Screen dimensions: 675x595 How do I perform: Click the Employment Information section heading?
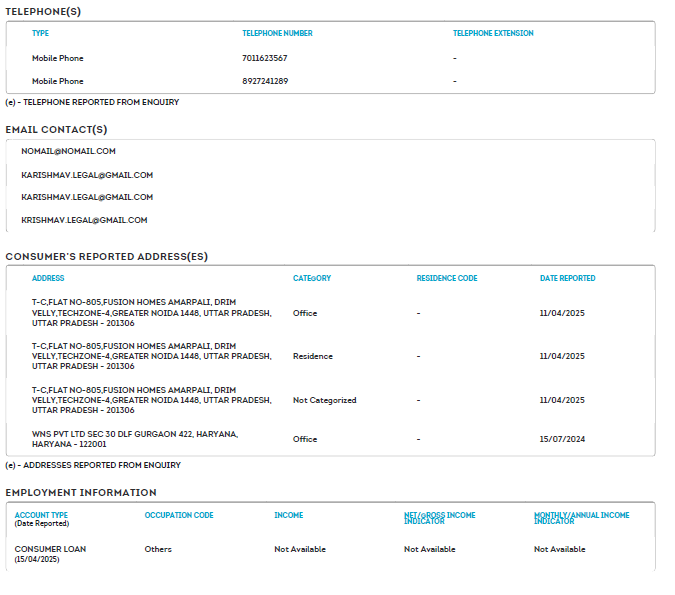[81, 492]
